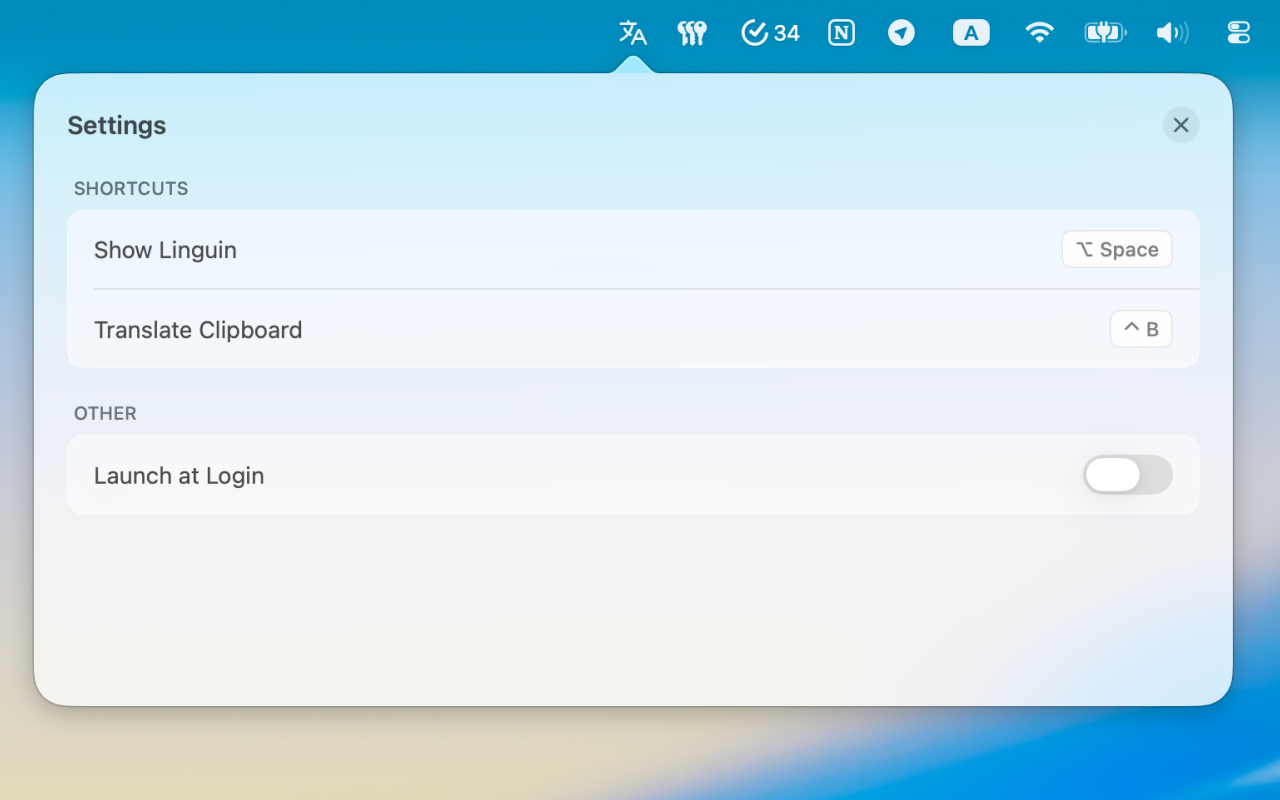Click the charging battery icon
This screenshot has height=800, width=1280.
[1105, 32]
